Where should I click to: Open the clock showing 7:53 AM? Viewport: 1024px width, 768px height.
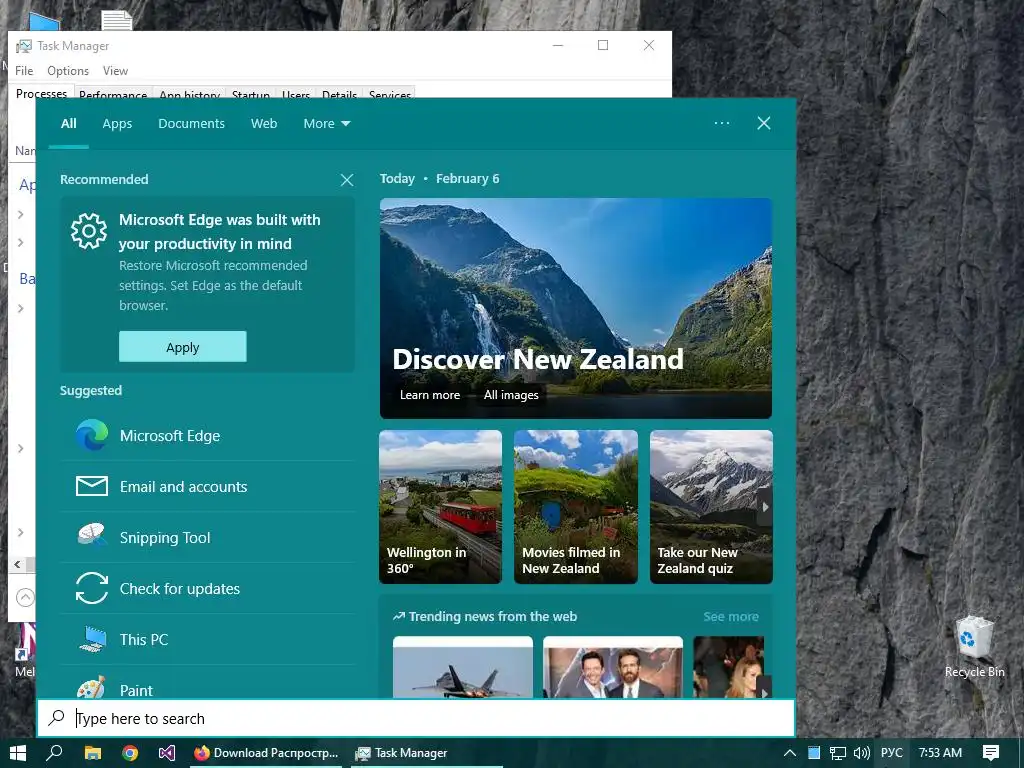(x=940, y=753)
